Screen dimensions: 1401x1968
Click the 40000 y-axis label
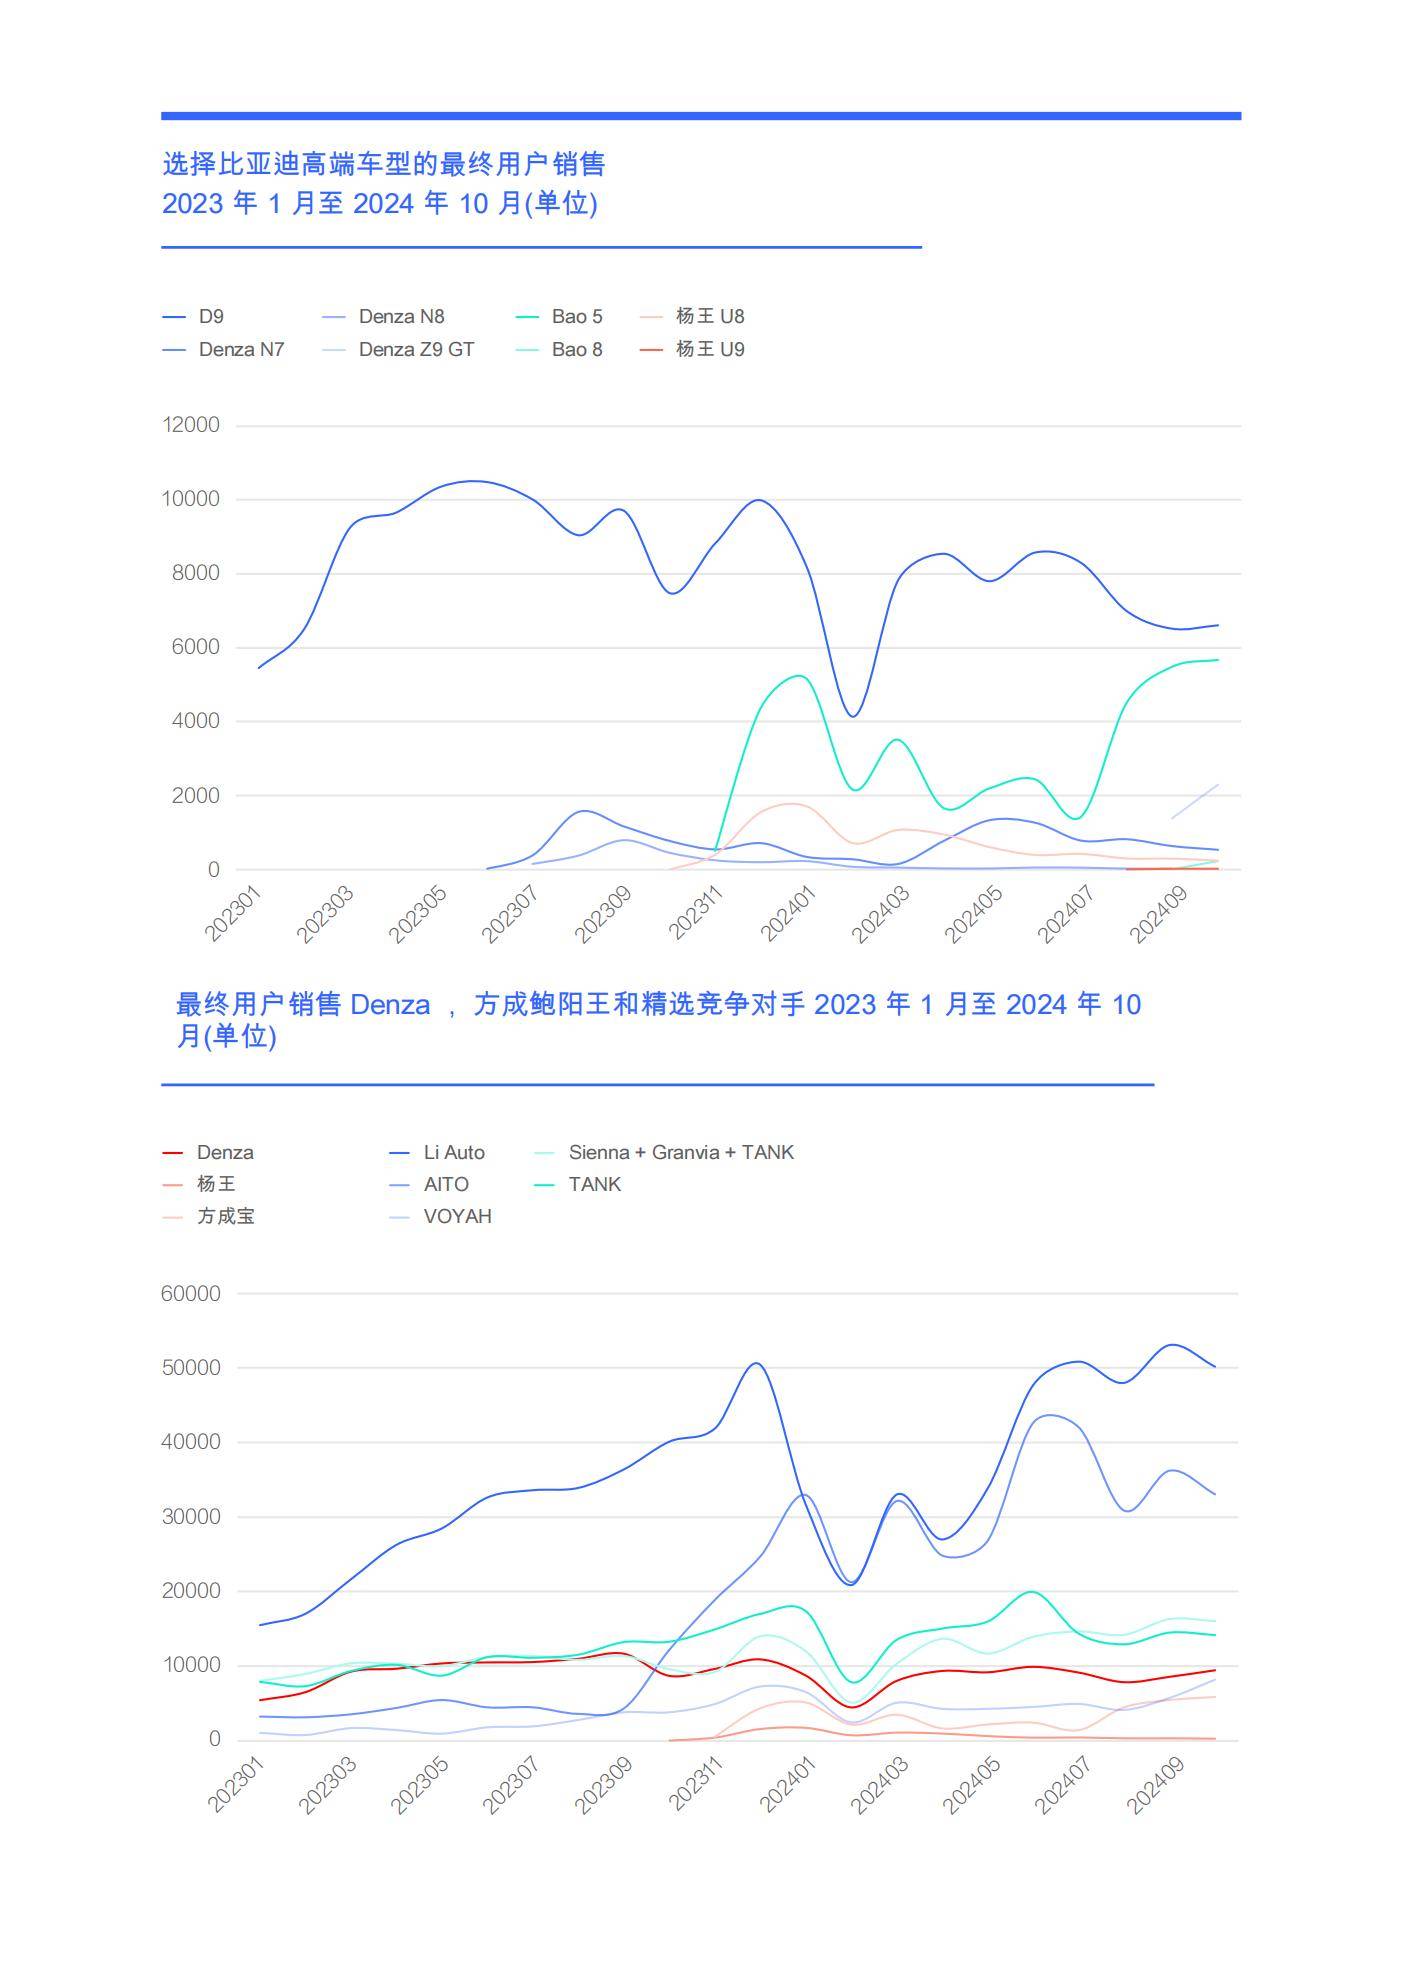(x=191, y=1442)
